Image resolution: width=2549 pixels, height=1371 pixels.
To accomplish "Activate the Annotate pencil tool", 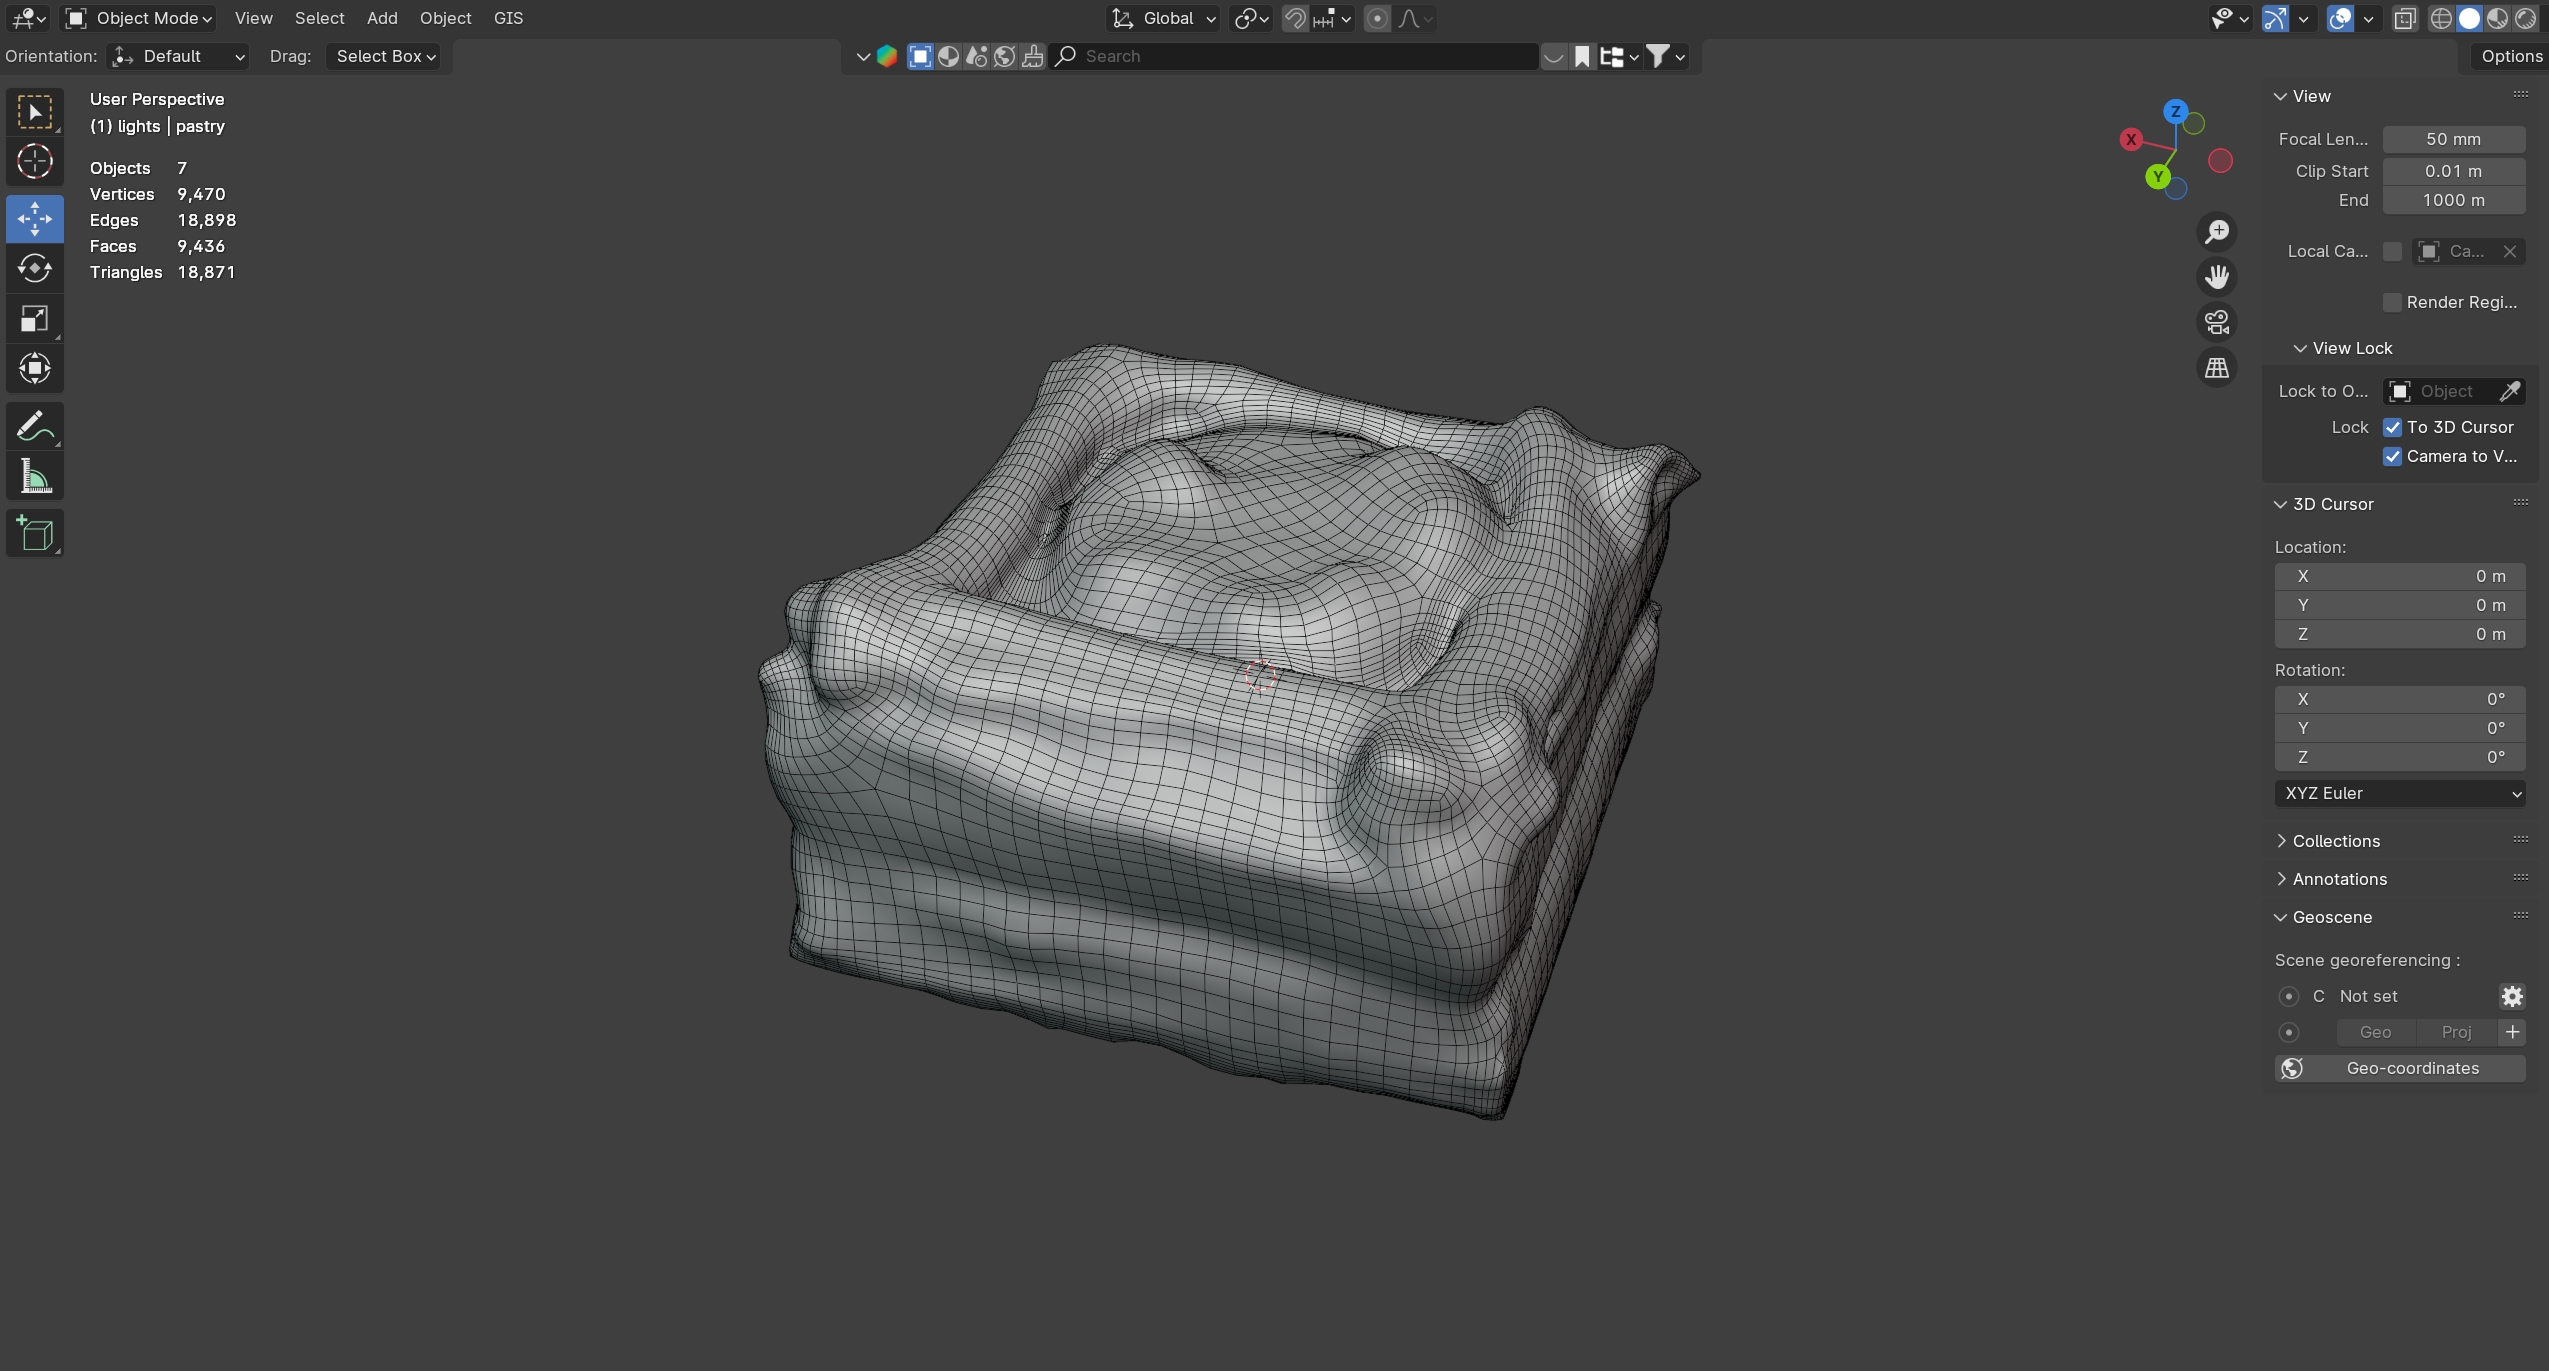I will (35, 427).
